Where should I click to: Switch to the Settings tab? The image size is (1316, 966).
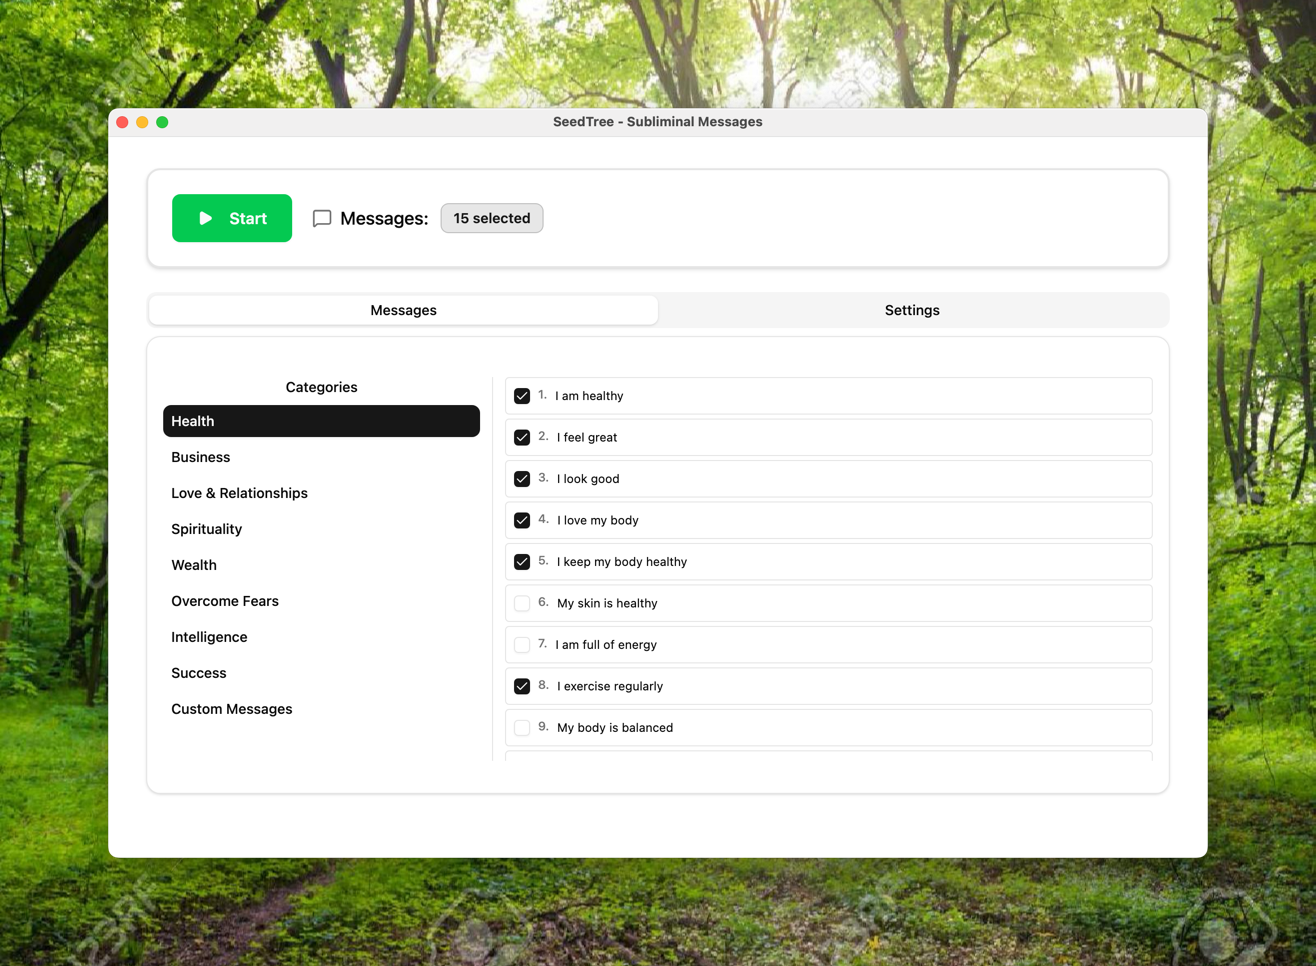pyautogui.click(x=911, y=310)
